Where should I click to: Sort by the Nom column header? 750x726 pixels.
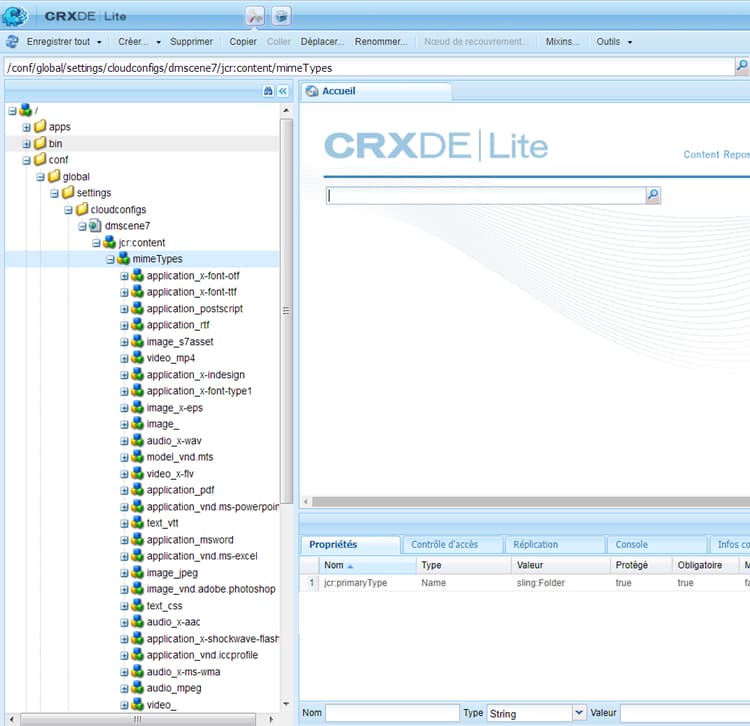pyautogui.click(x=367, y=565)
